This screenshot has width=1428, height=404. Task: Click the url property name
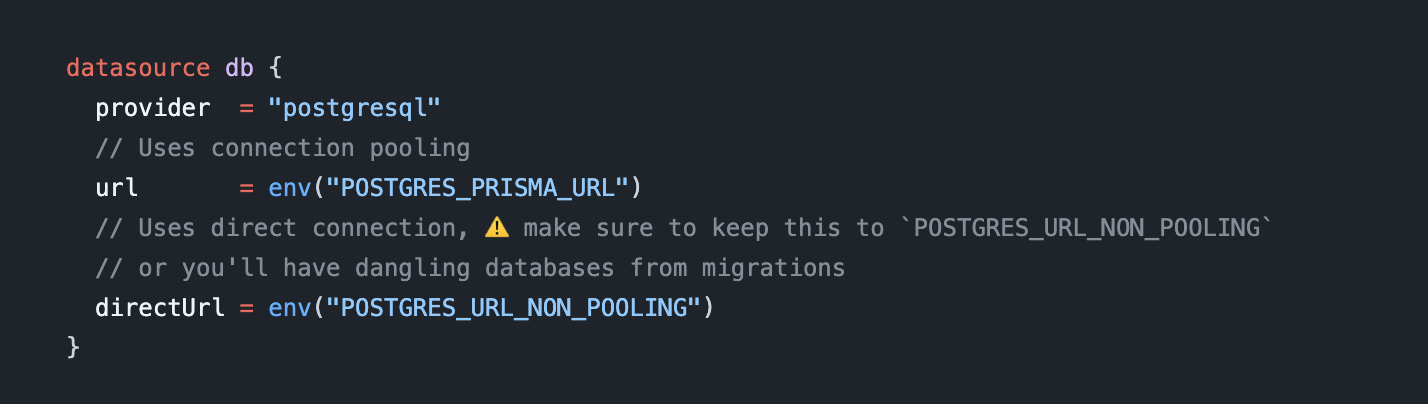117,188
